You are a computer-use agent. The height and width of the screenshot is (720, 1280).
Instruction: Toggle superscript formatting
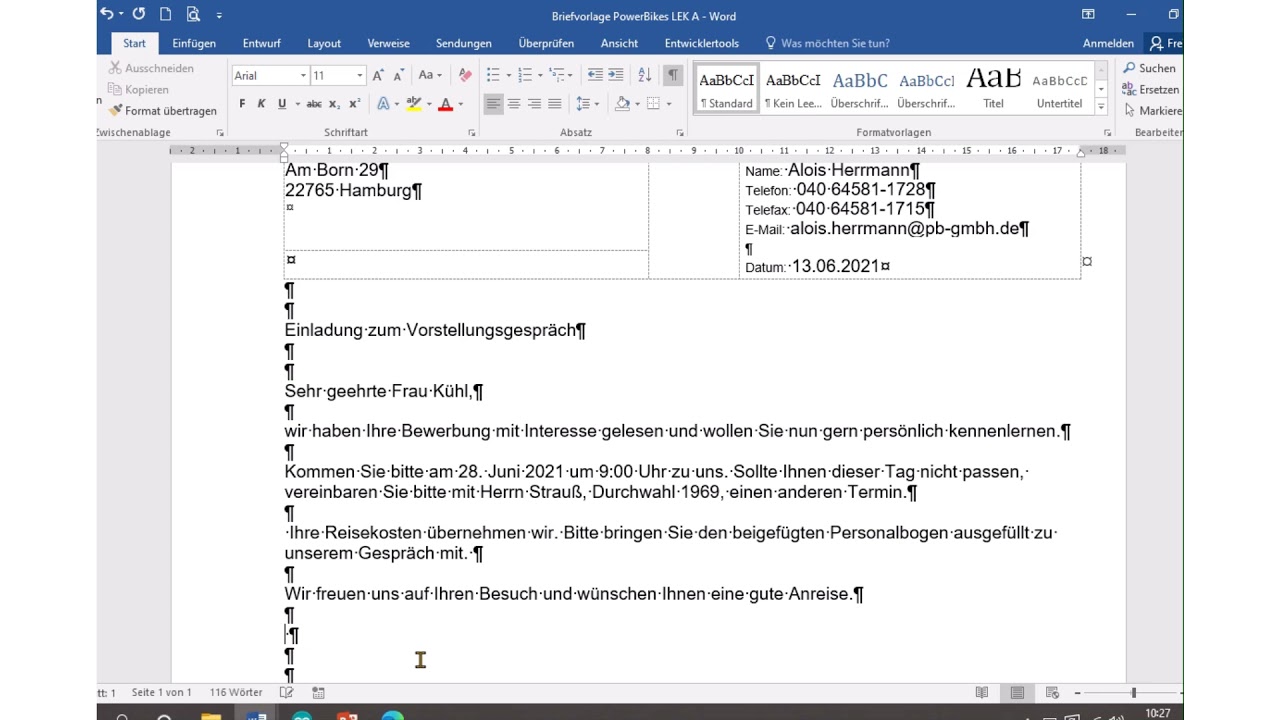coord(354,104)
